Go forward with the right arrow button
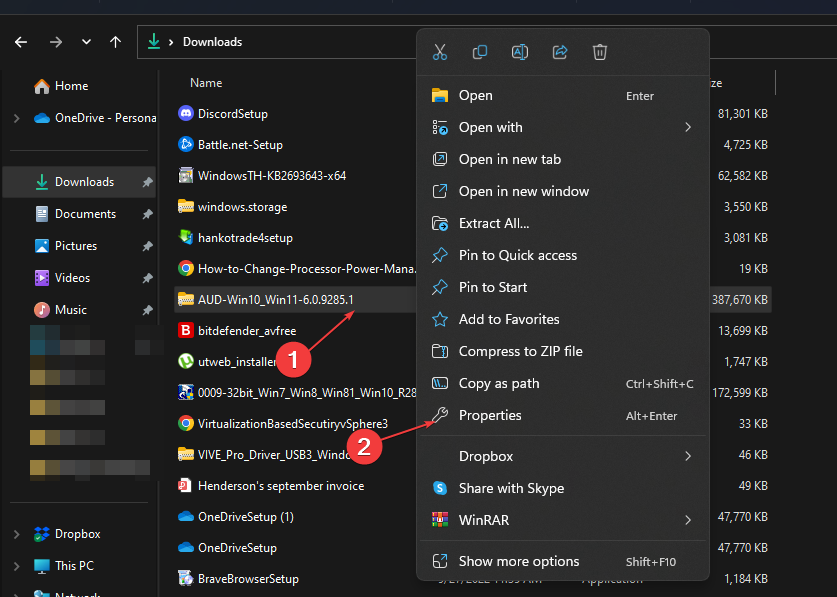This screenshot has height=597, width=837. pyautogui.click(x=56, y=42)
